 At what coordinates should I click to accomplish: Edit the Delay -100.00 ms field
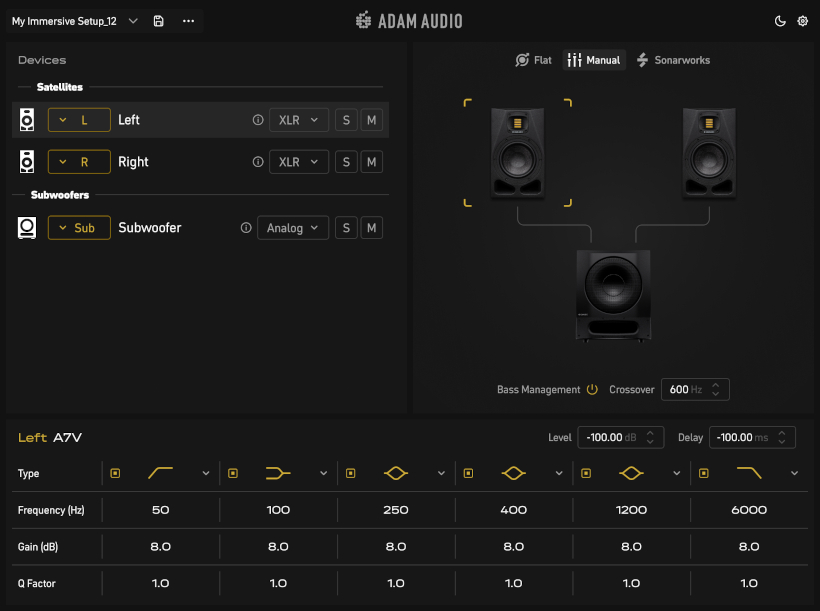[x=752, y=437]
